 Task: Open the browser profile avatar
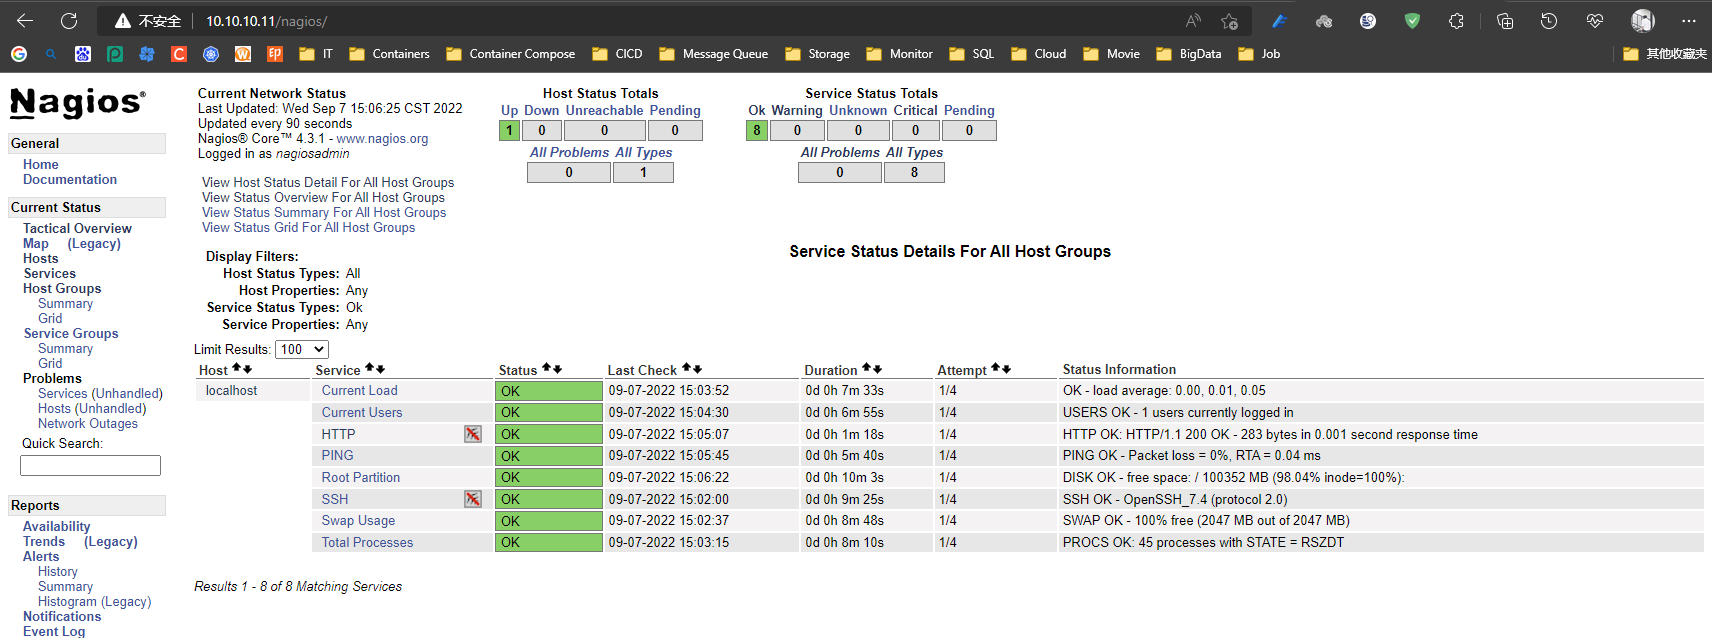[1642, 21]
